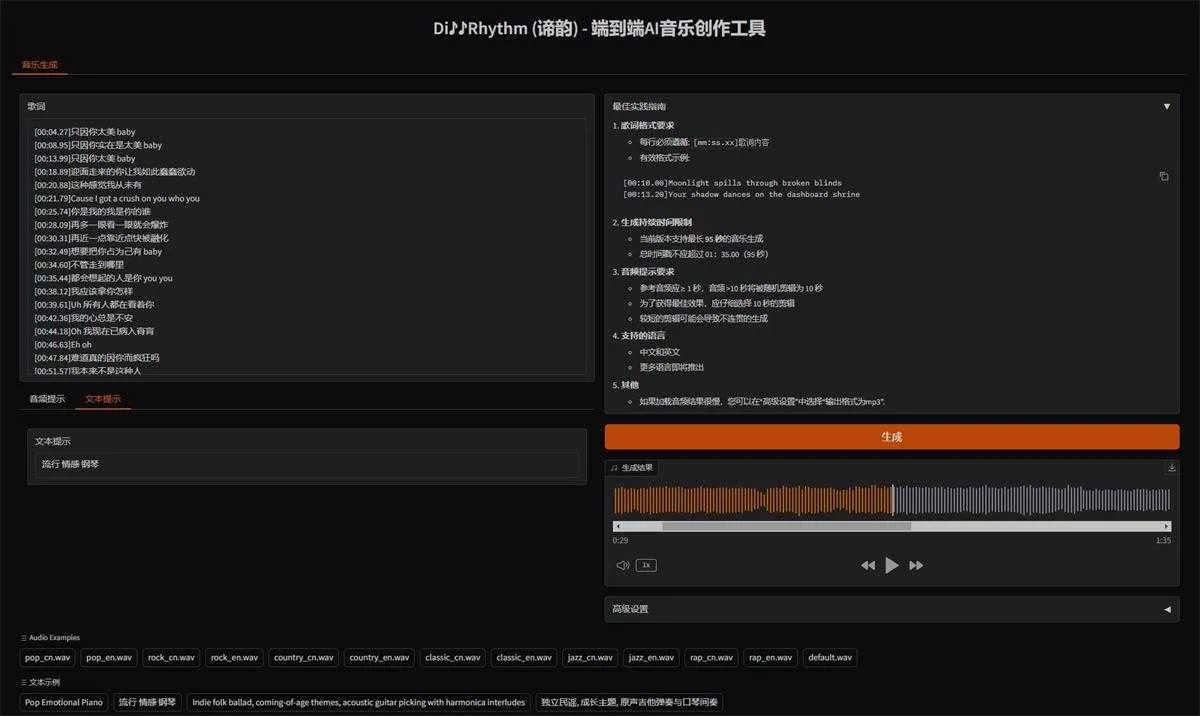1200x716 pixels.
Task: Switch to the audio prompt tab
Action: point(47,399)
